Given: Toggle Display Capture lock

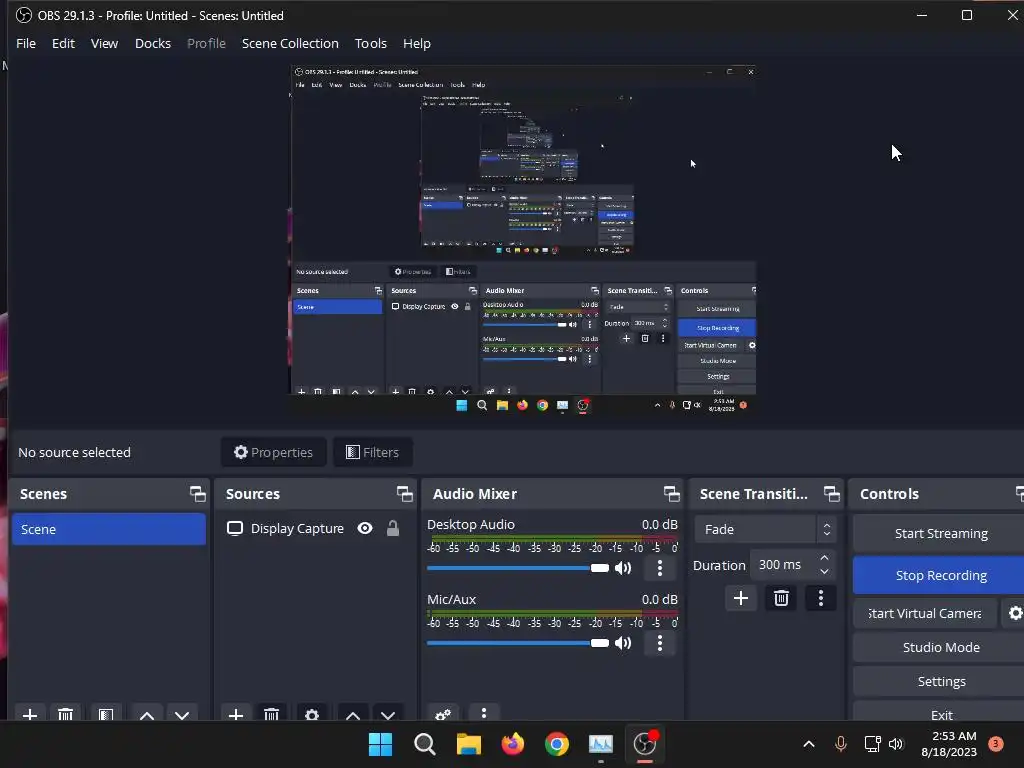Looking at the screenshot, I should (392, 528).
